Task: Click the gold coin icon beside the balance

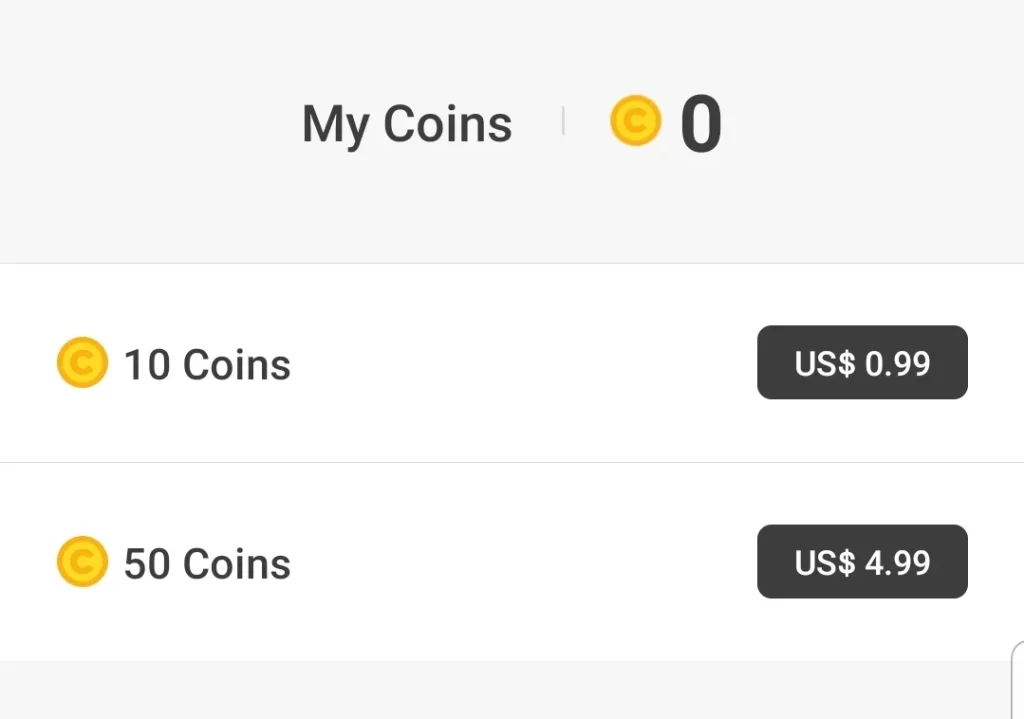Action: point(635,121)
